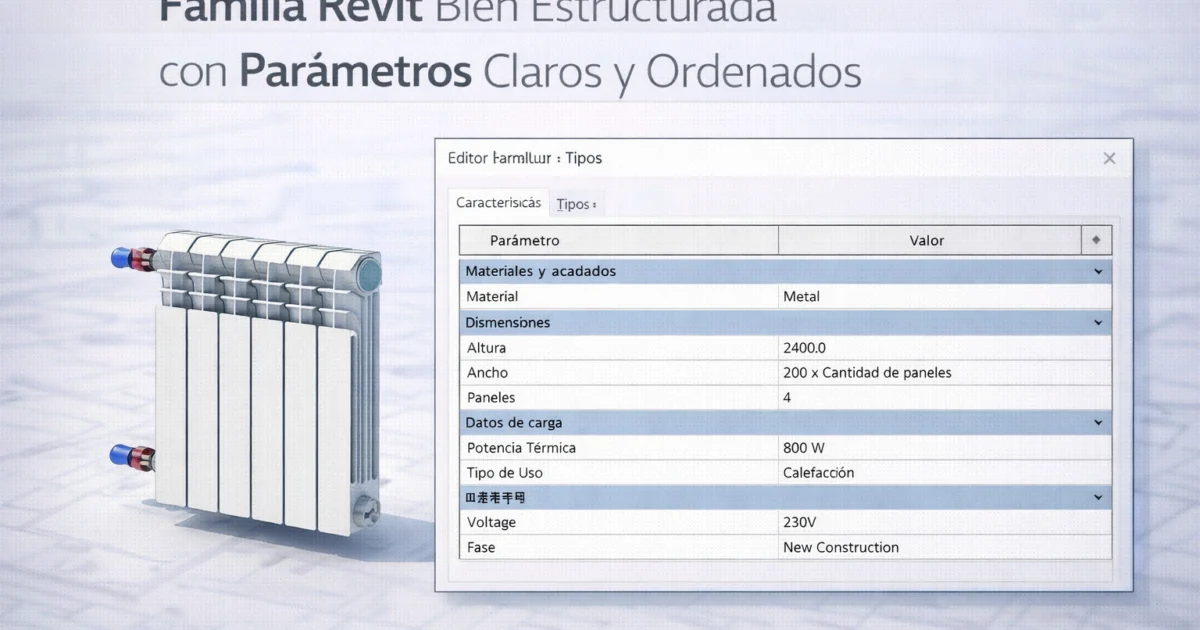The height and width of the screenshot is (630, 1200).
Task: Collapse the Dimensiones section chevron
Action: (x=1098, y=322)
